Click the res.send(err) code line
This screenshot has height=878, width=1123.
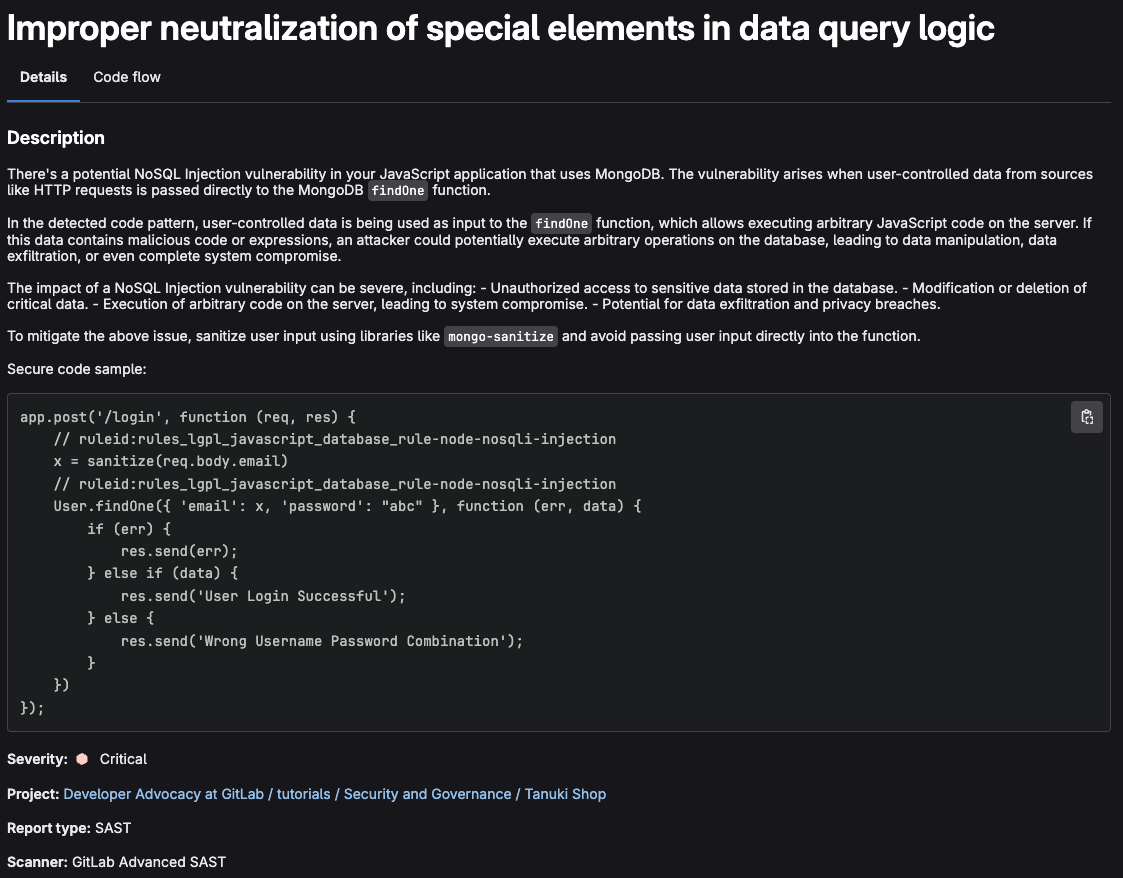coord(179,551)
